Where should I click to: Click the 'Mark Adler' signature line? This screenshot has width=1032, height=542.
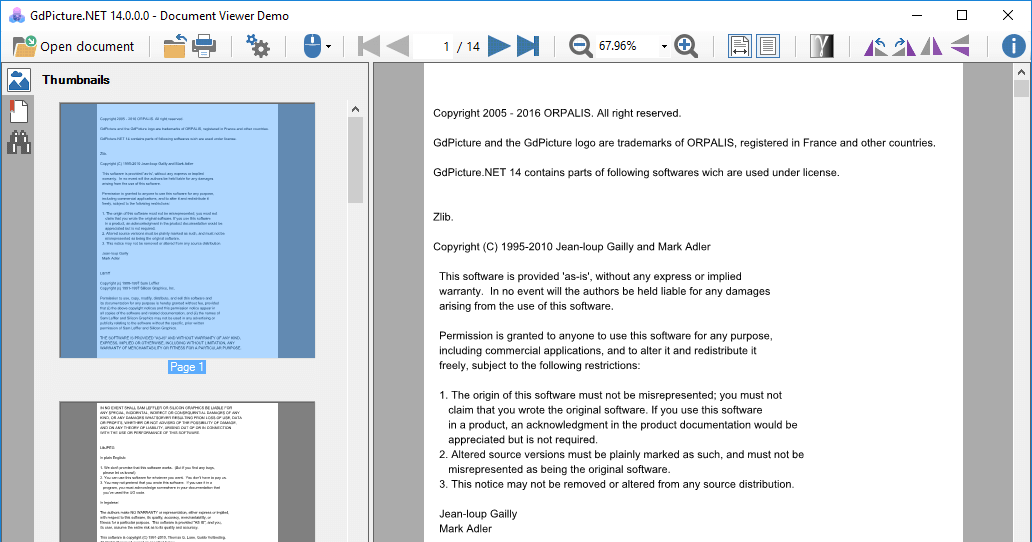[465, 529]
